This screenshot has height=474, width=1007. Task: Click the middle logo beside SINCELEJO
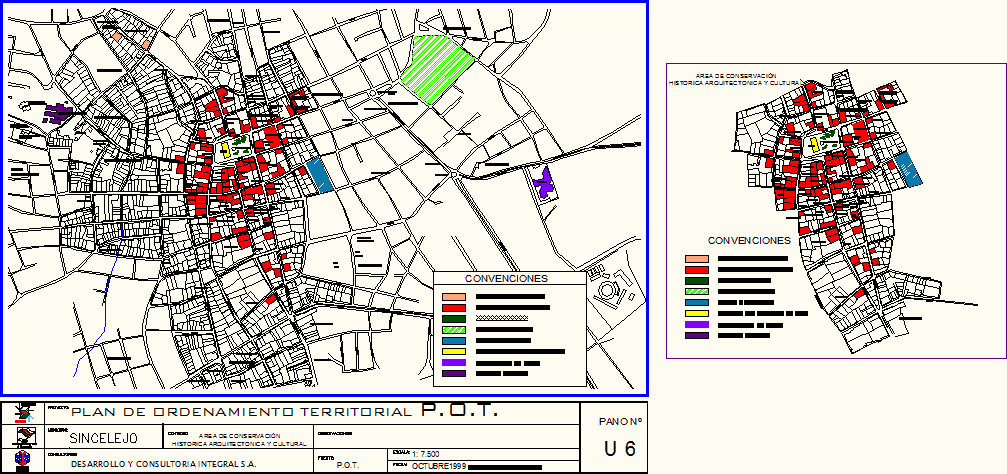point(22,436)
